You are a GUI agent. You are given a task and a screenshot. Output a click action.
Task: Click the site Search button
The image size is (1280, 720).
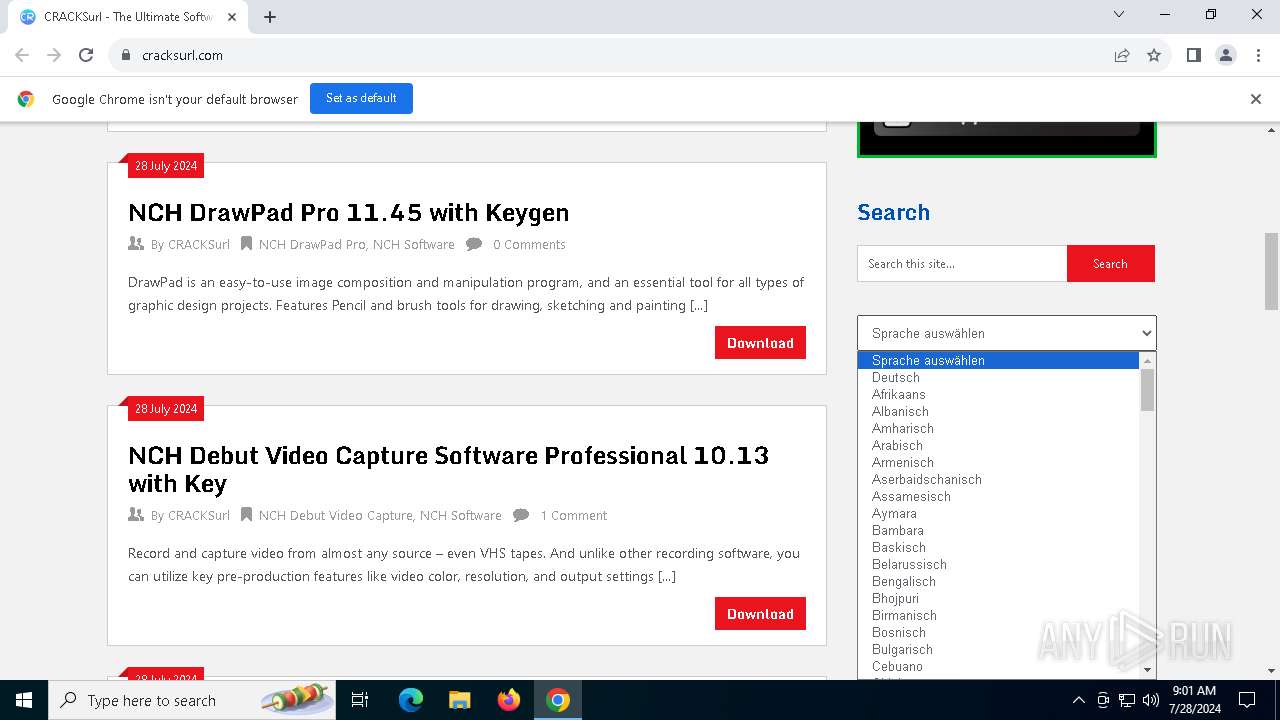[x=1110, y=264]
